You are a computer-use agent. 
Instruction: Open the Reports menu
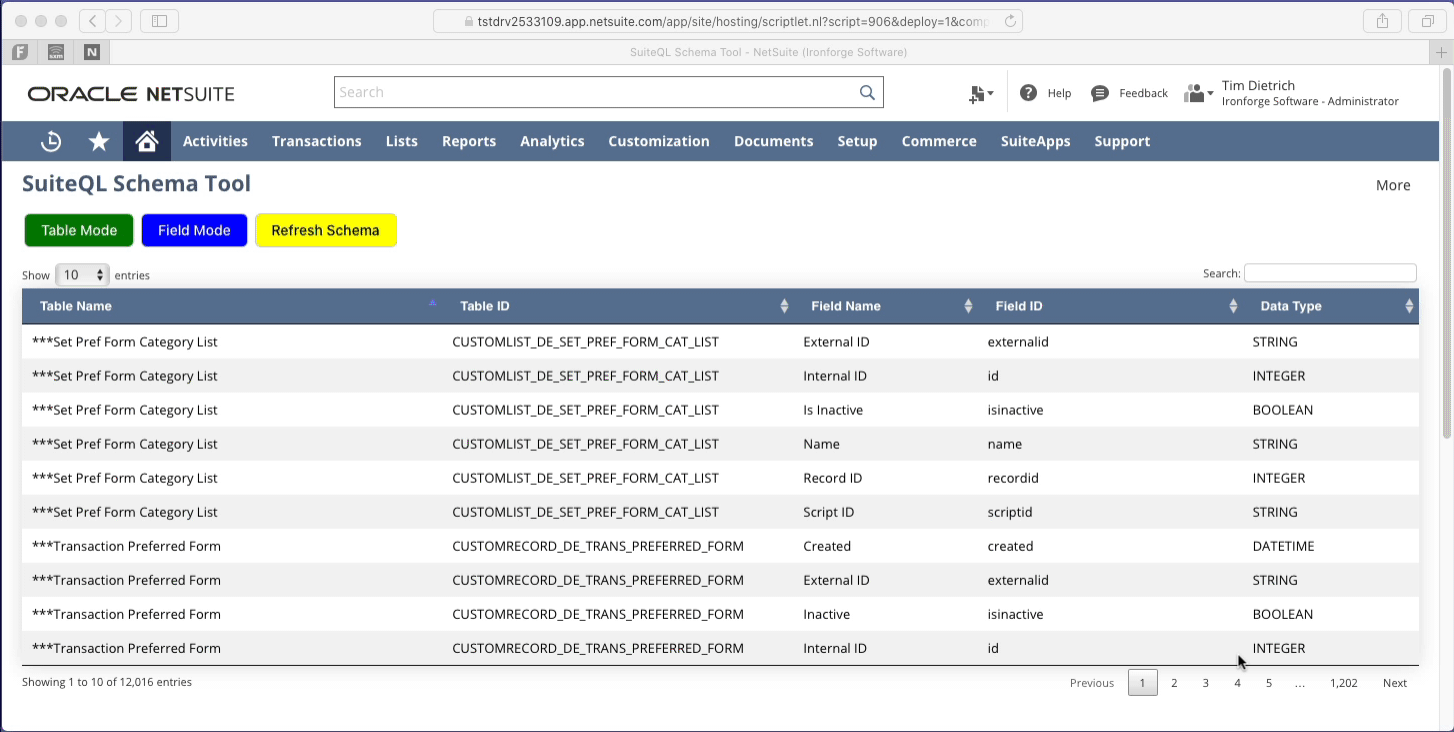[x=468, y=141]
